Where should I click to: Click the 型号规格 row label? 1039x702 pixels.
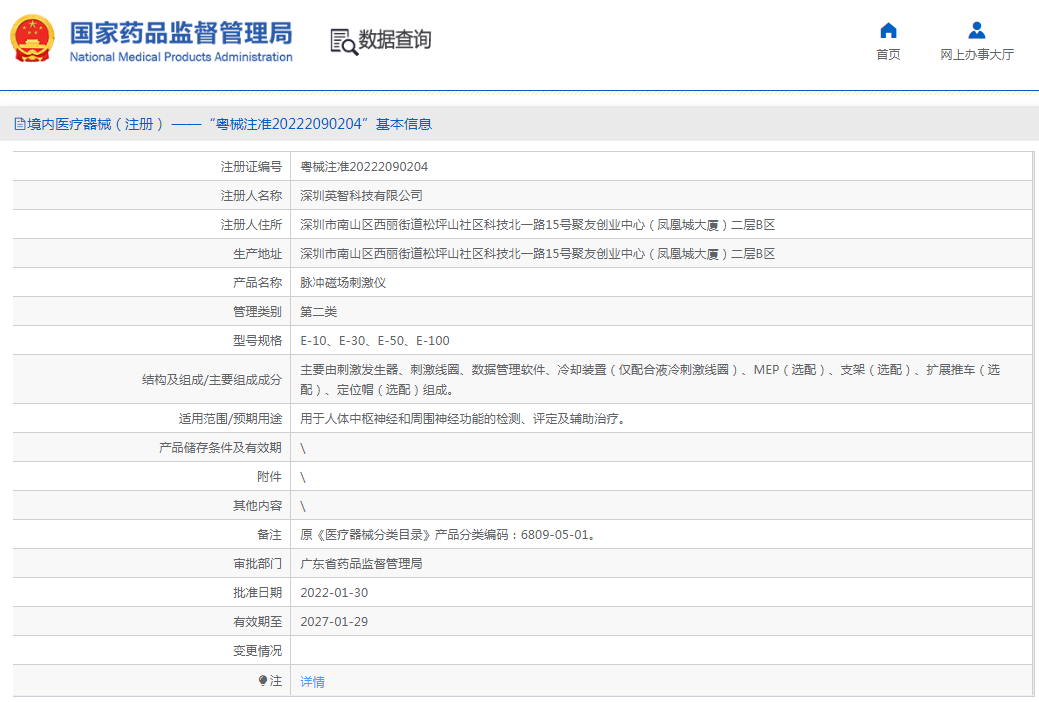[x=257, y=341]
